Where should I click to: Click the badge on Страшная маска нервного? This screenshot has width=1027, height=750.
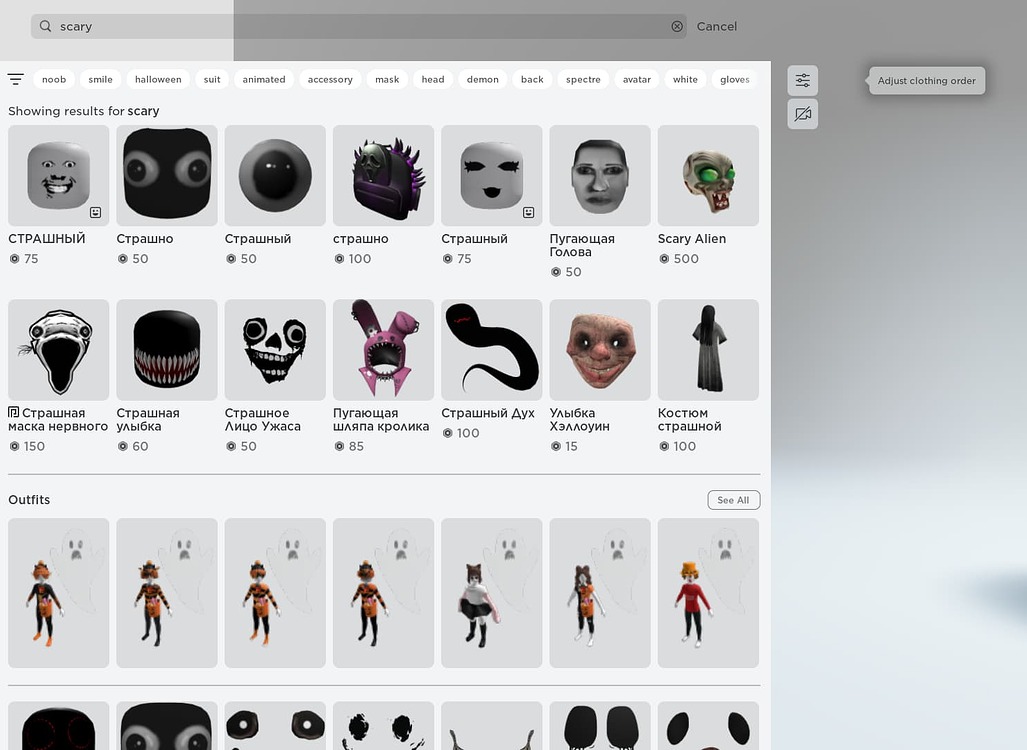coord(13,411)
